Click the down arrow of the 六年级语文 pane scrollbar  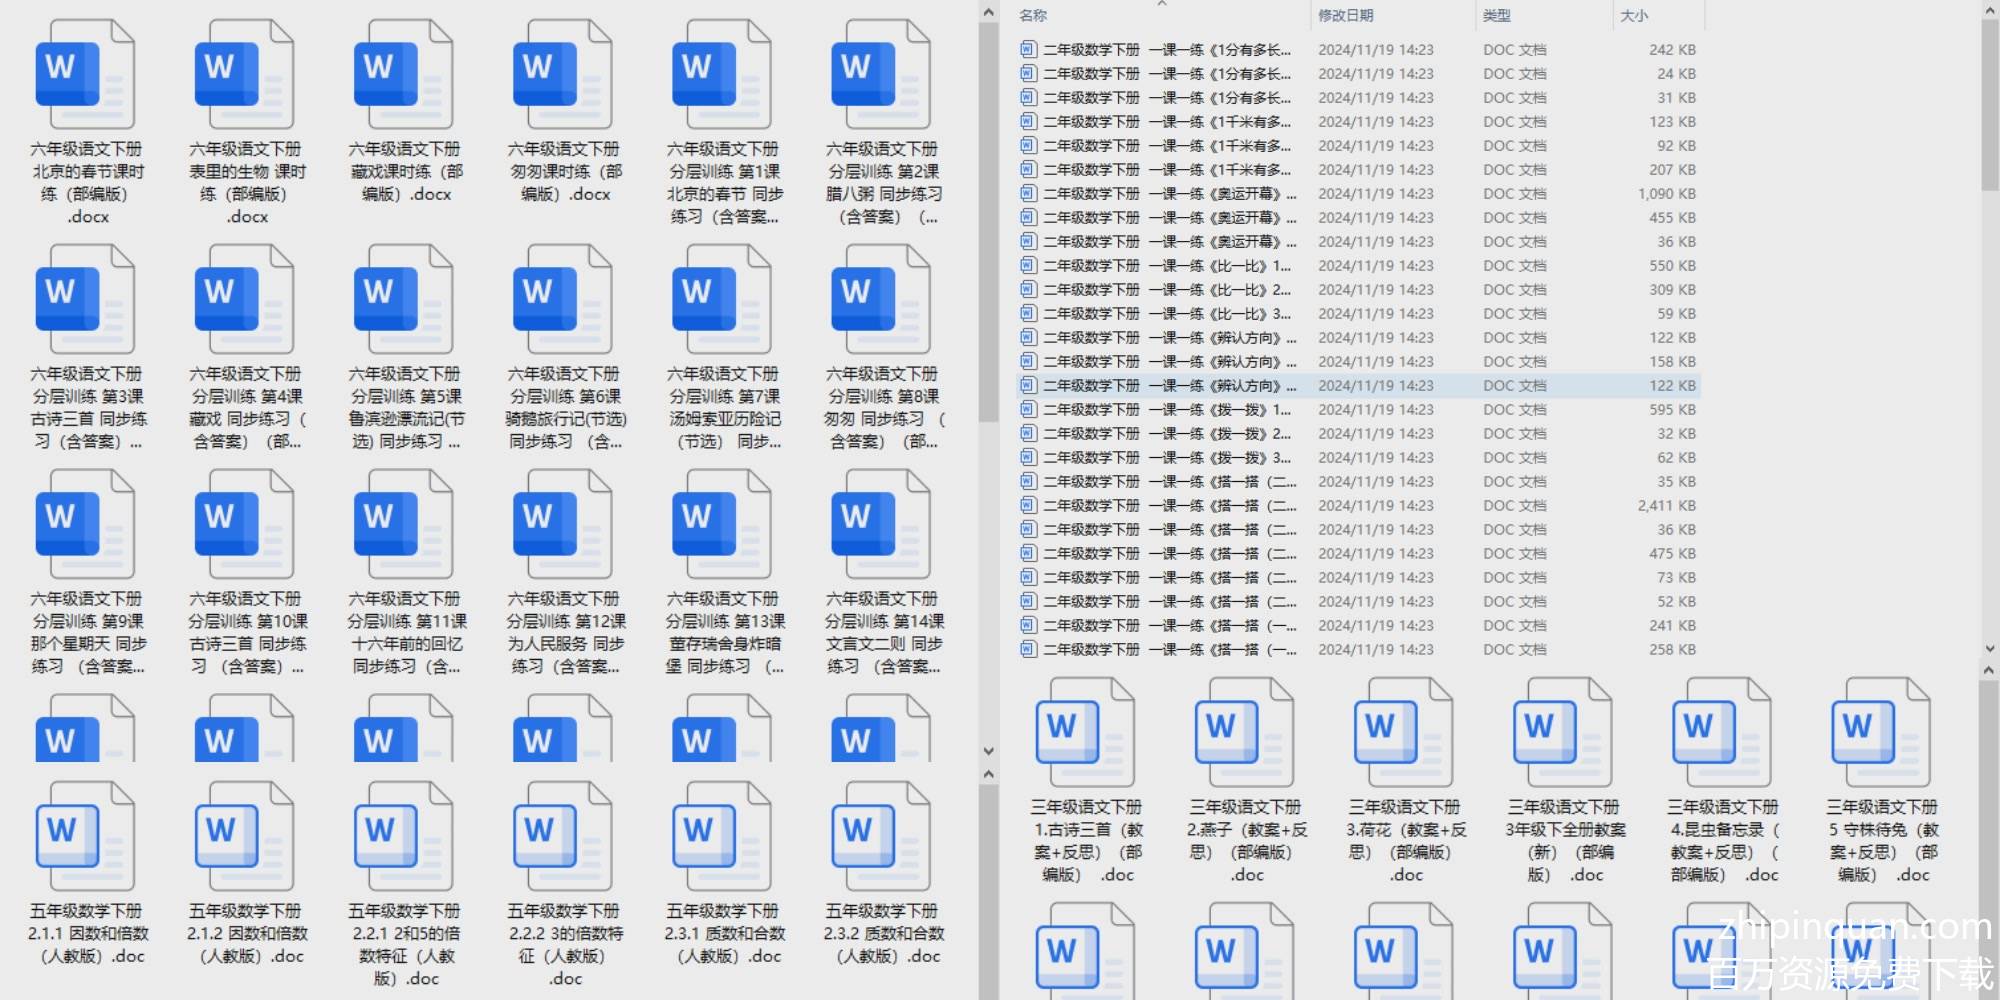tap(989, 751)
